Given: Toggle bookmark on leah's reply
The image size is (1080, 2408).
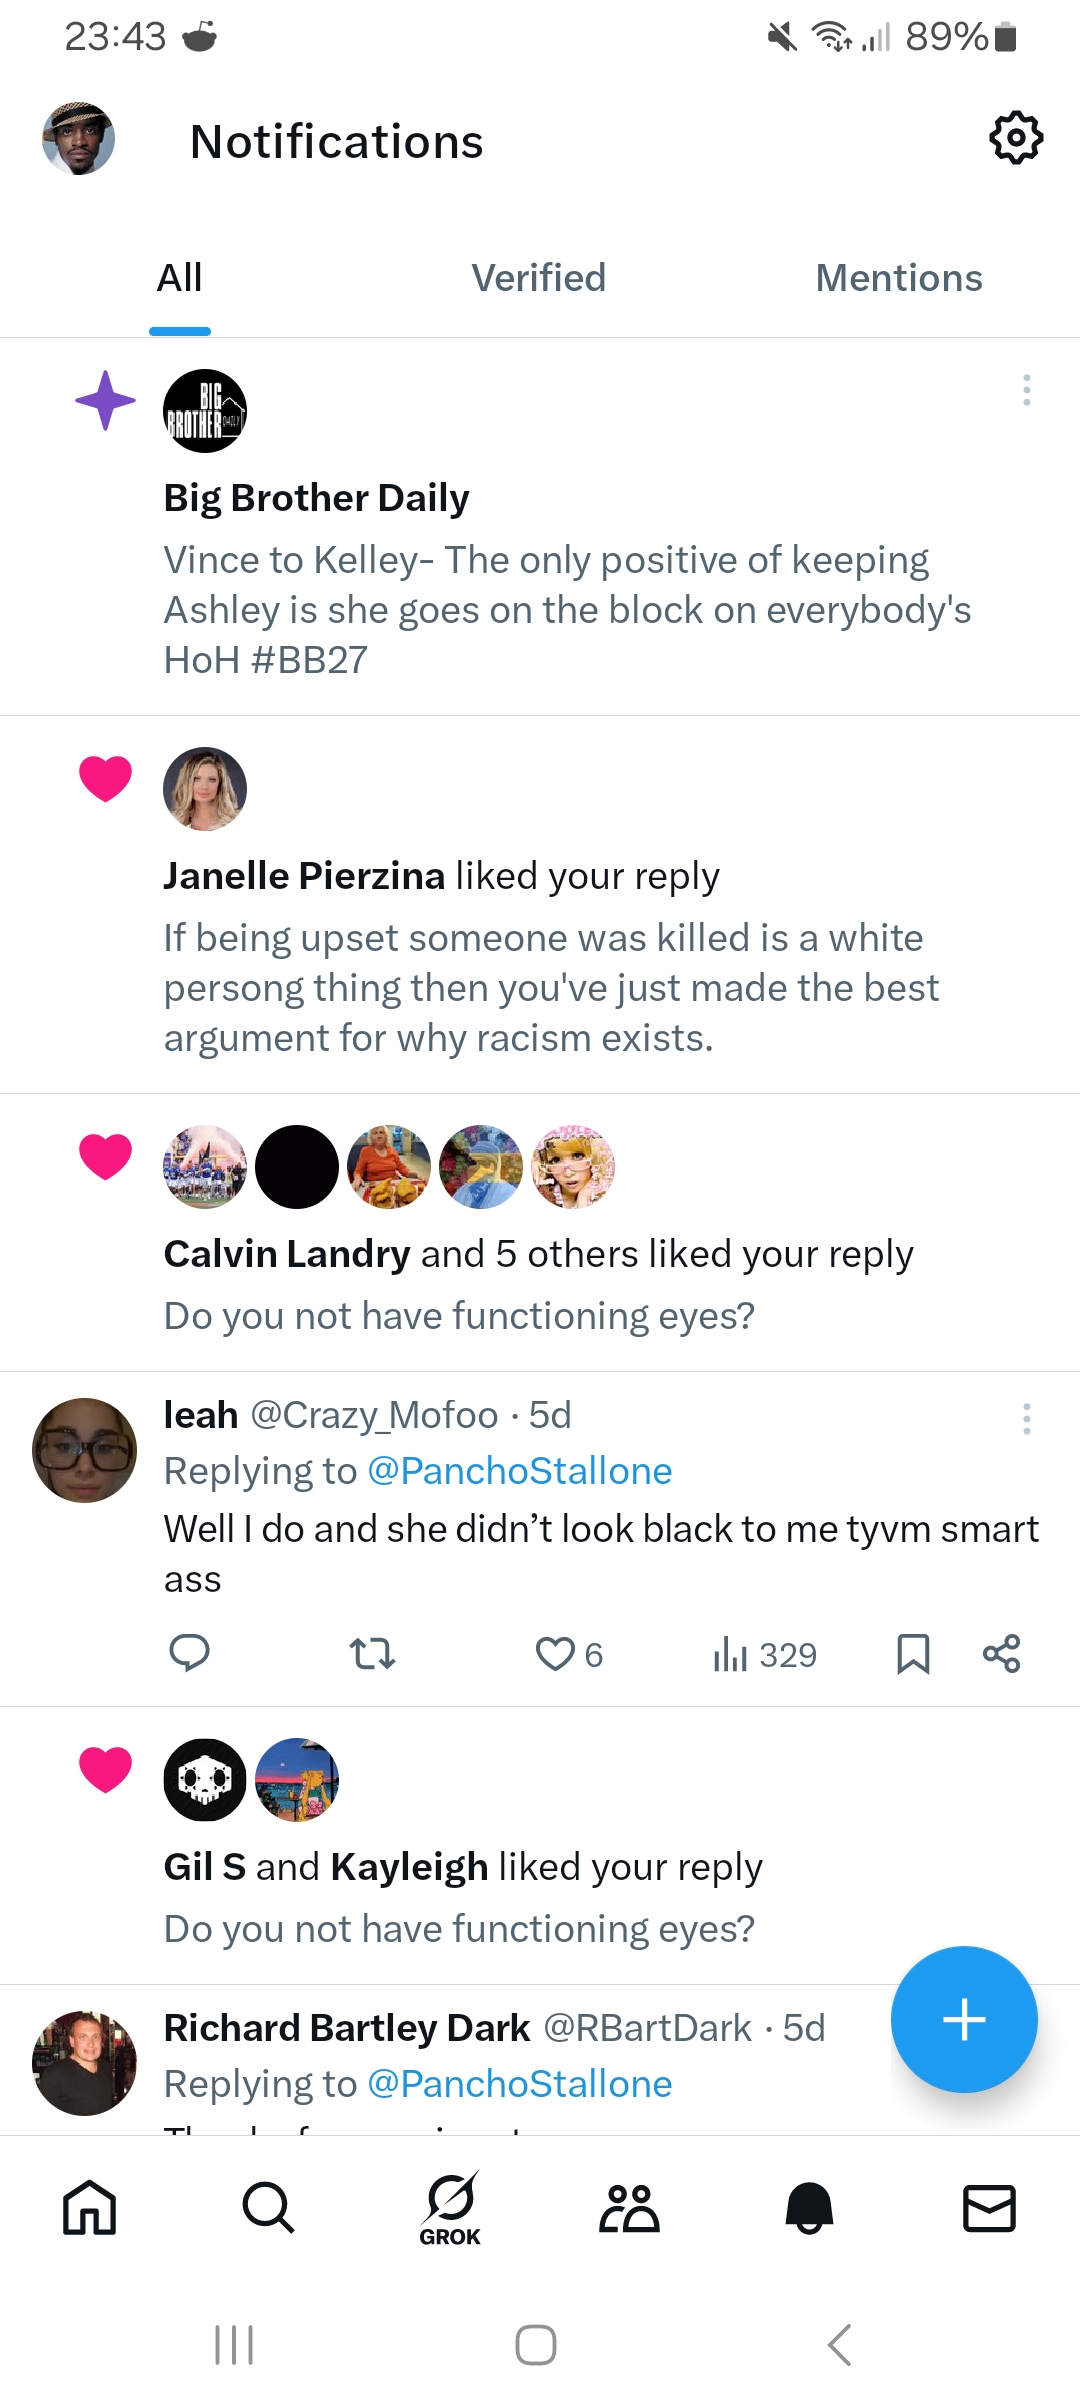Looking at the screenshot, I should (x=913, y=1653).
